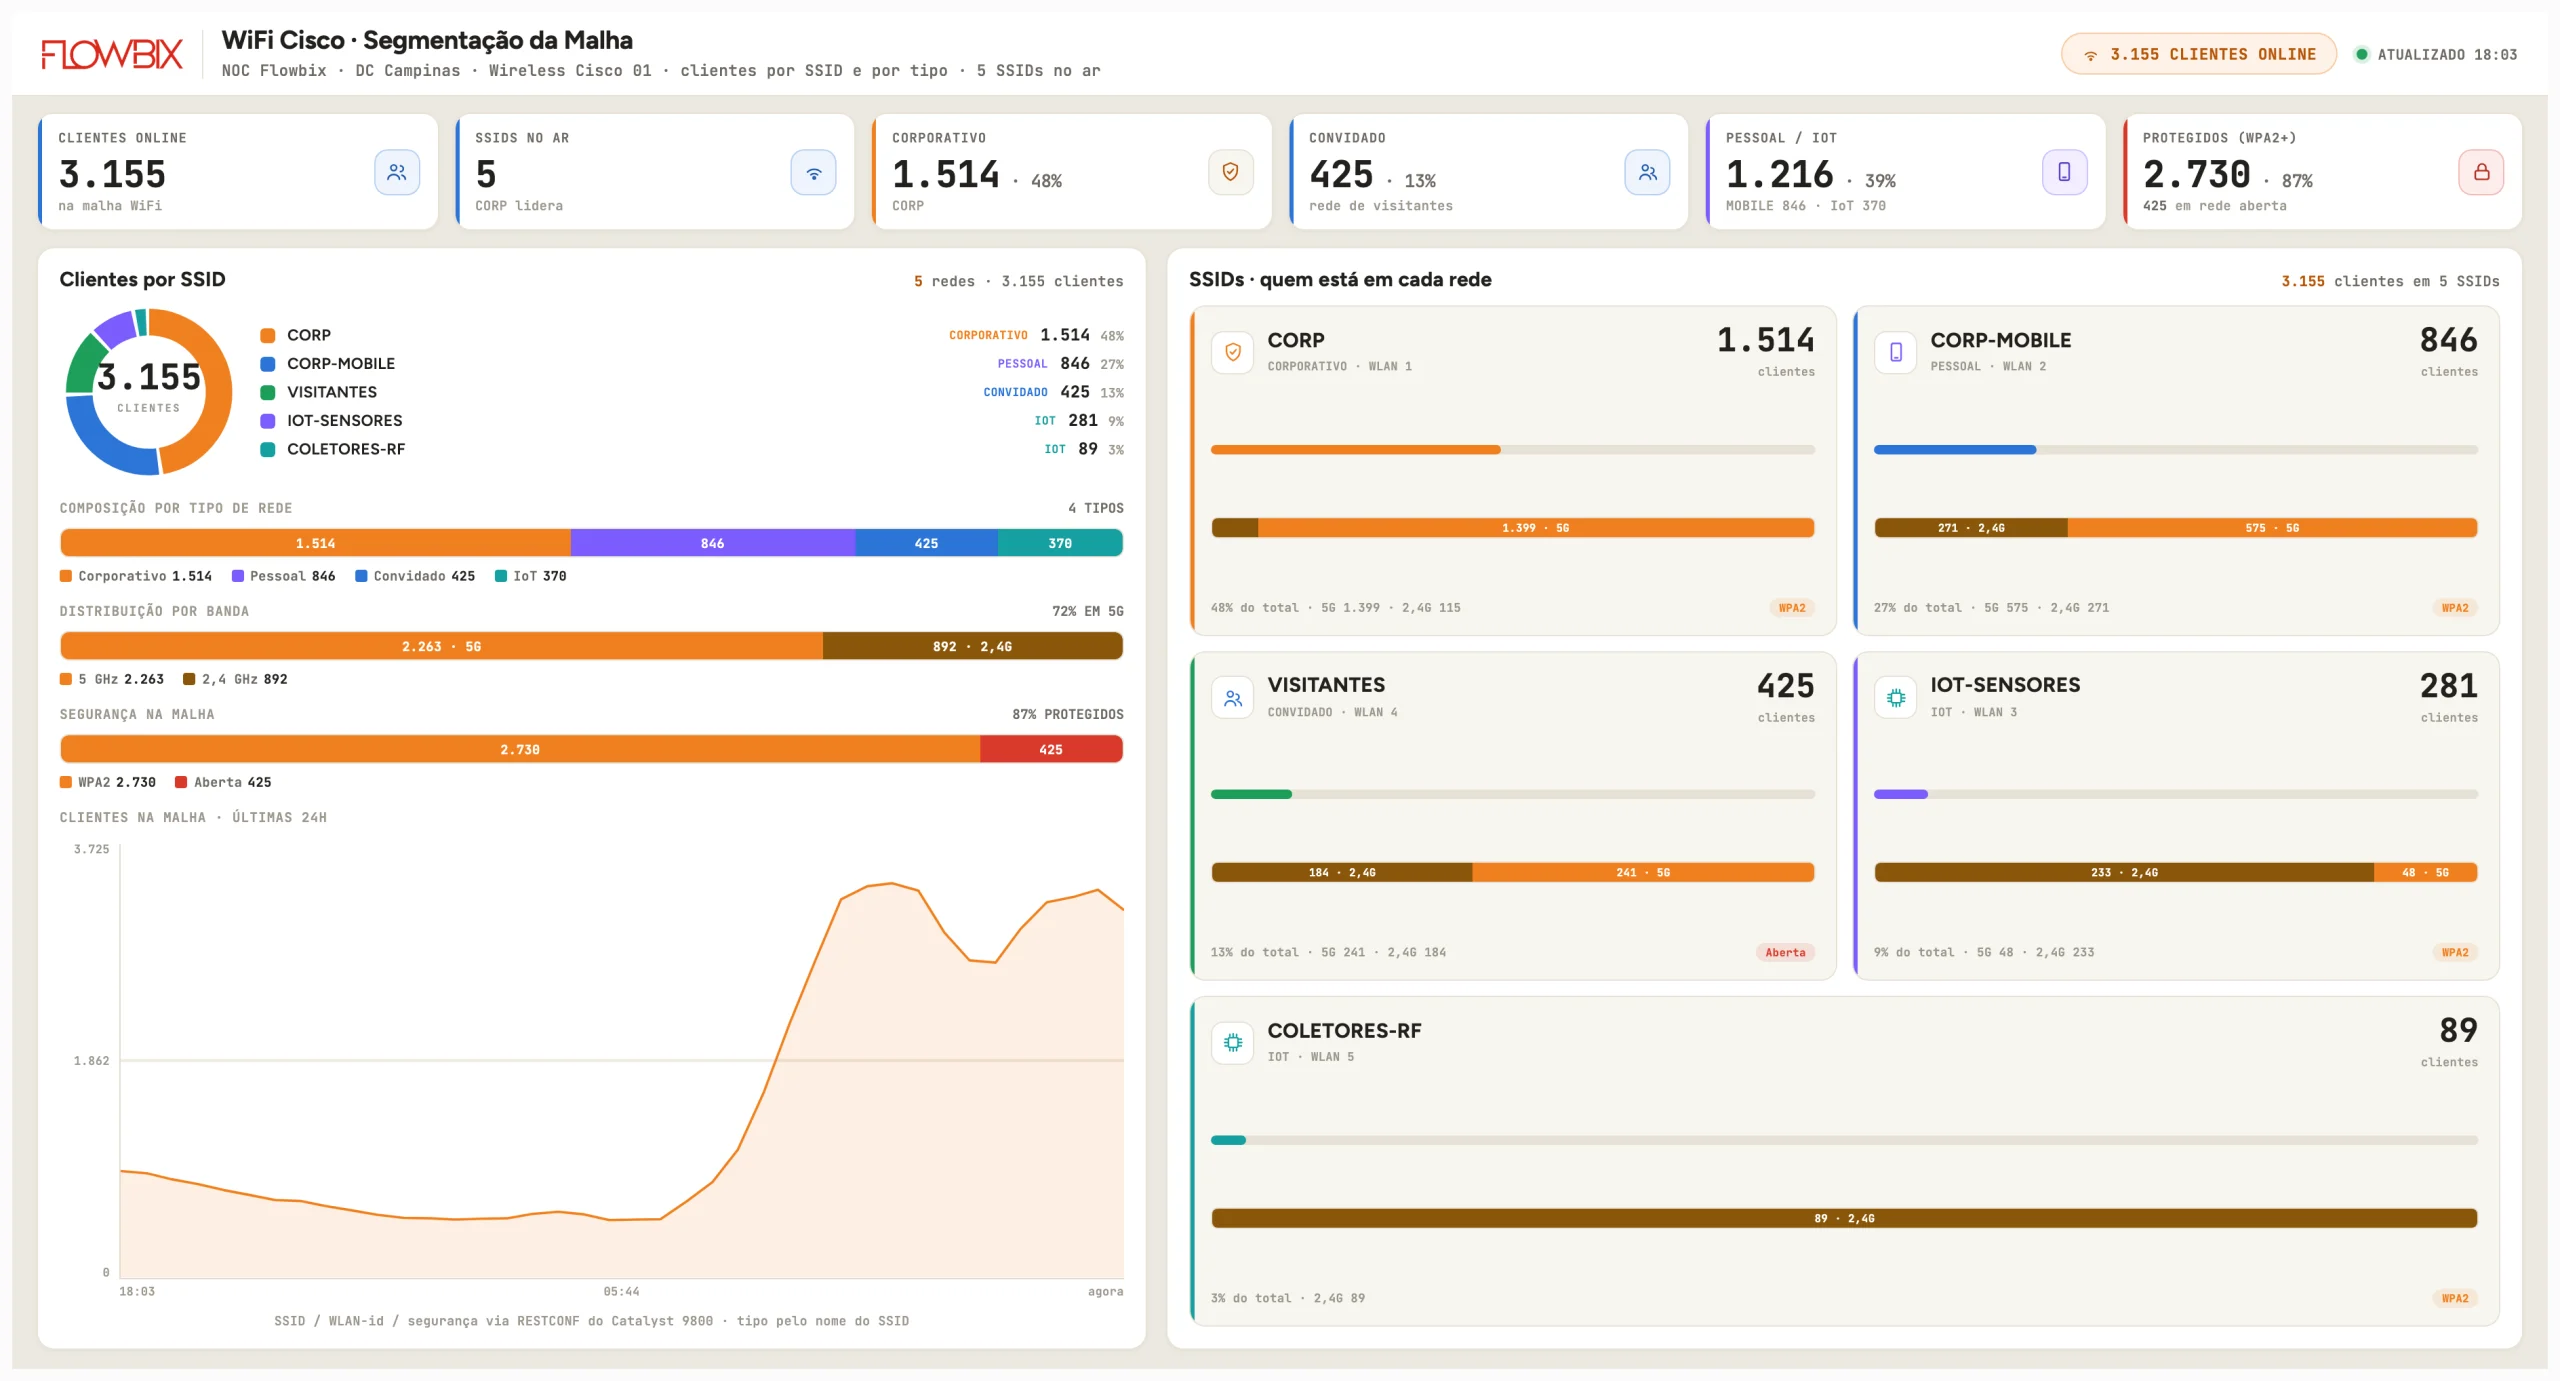Click the 'SSIDs · quem está em cada rede' heading

(1340, 280)
